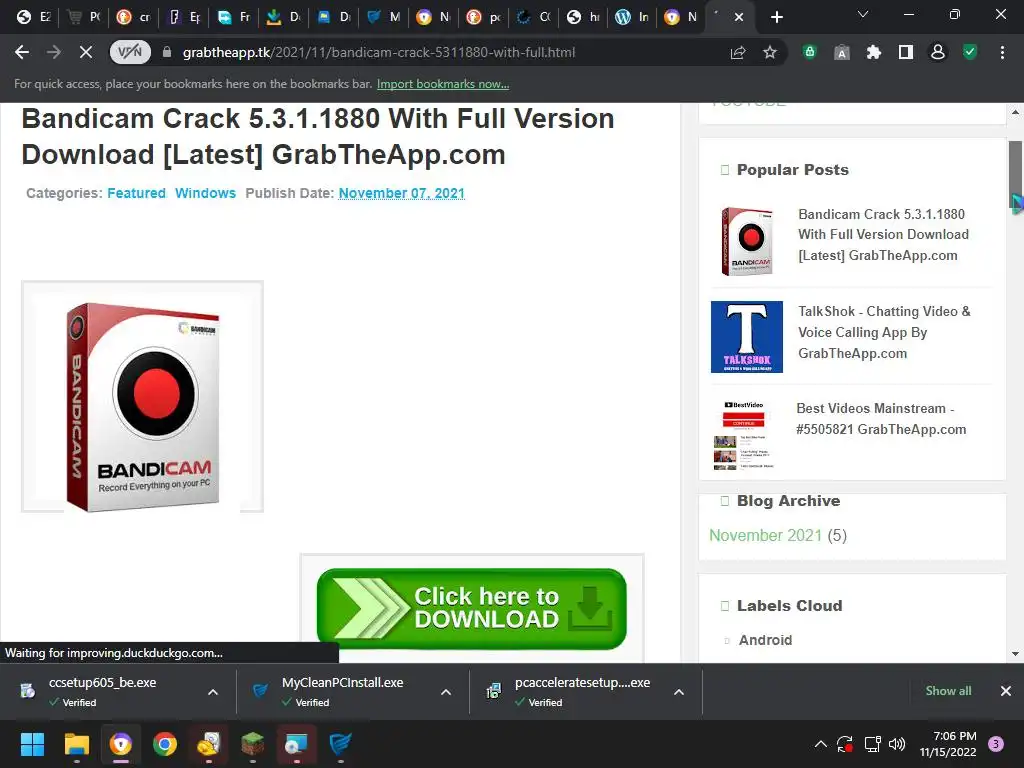Screen dimensions: 1024x768
Task: Open the network tray icon
Action: click(872, 744)
